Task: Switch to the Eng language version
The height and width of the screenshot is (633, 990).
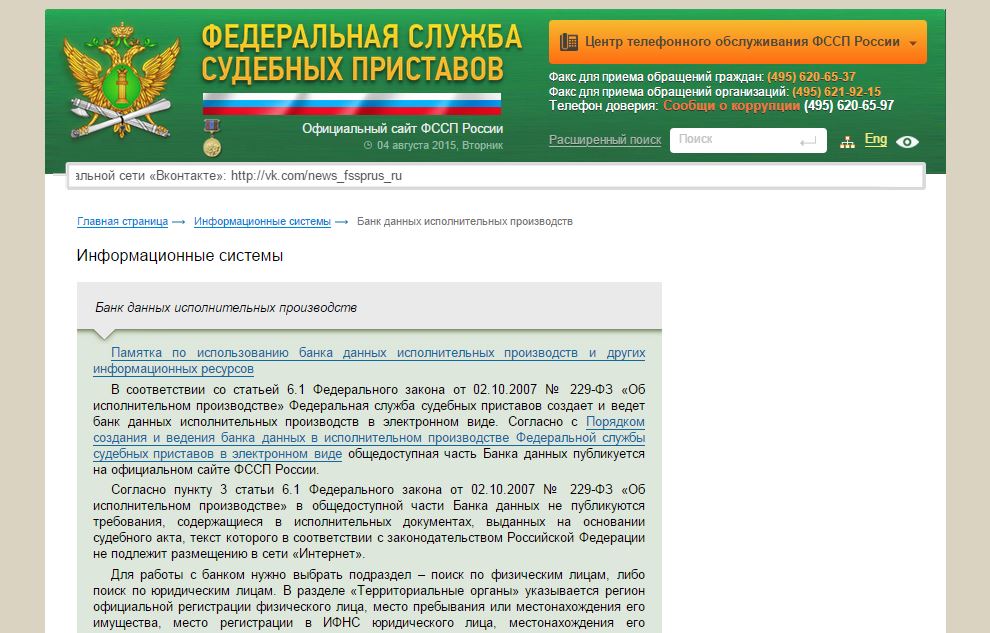Action: [876, 139]
